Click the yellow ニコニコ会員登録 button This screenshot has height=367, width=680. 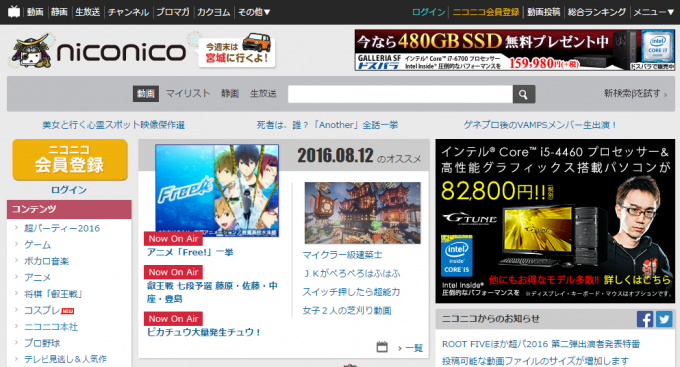70,160
